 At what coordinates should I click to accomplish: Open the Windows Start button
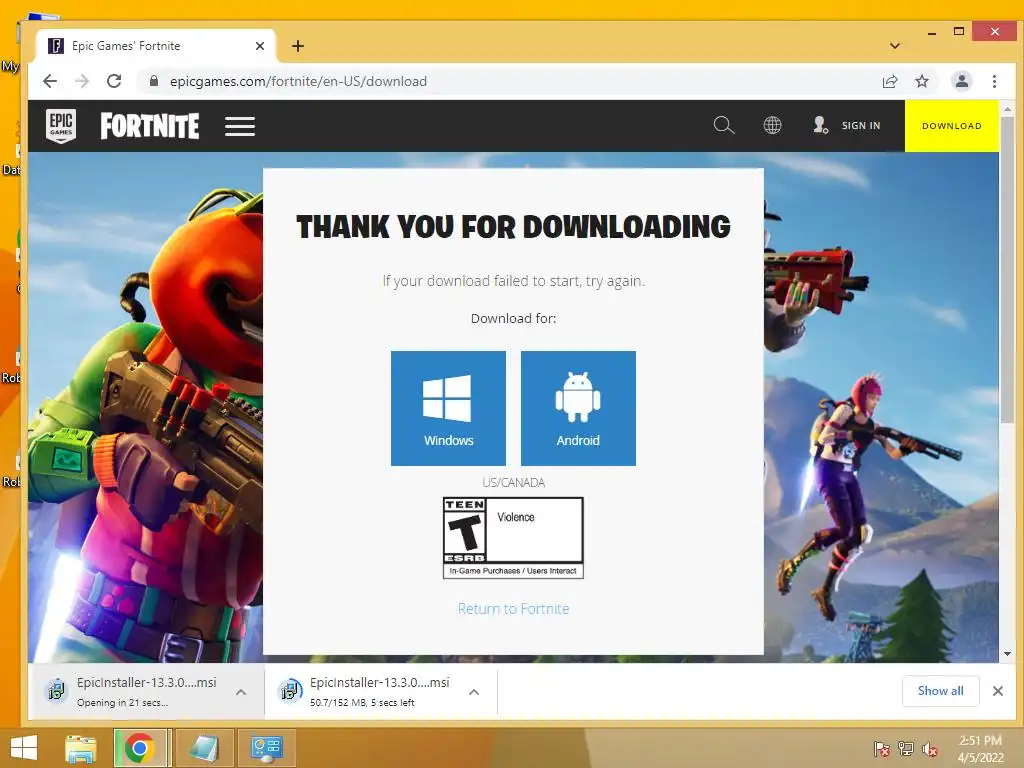[x=24, y=748]
